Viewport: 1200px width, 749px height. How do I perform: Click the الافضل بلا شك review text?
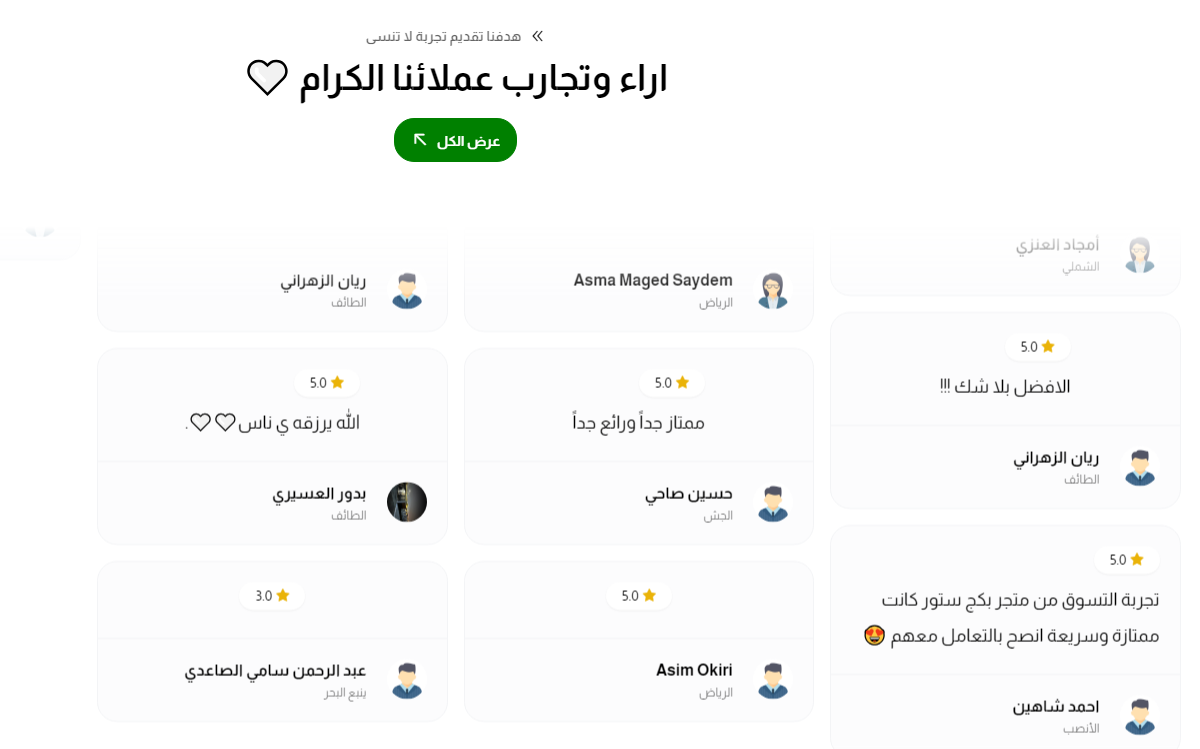(1005, 386)
